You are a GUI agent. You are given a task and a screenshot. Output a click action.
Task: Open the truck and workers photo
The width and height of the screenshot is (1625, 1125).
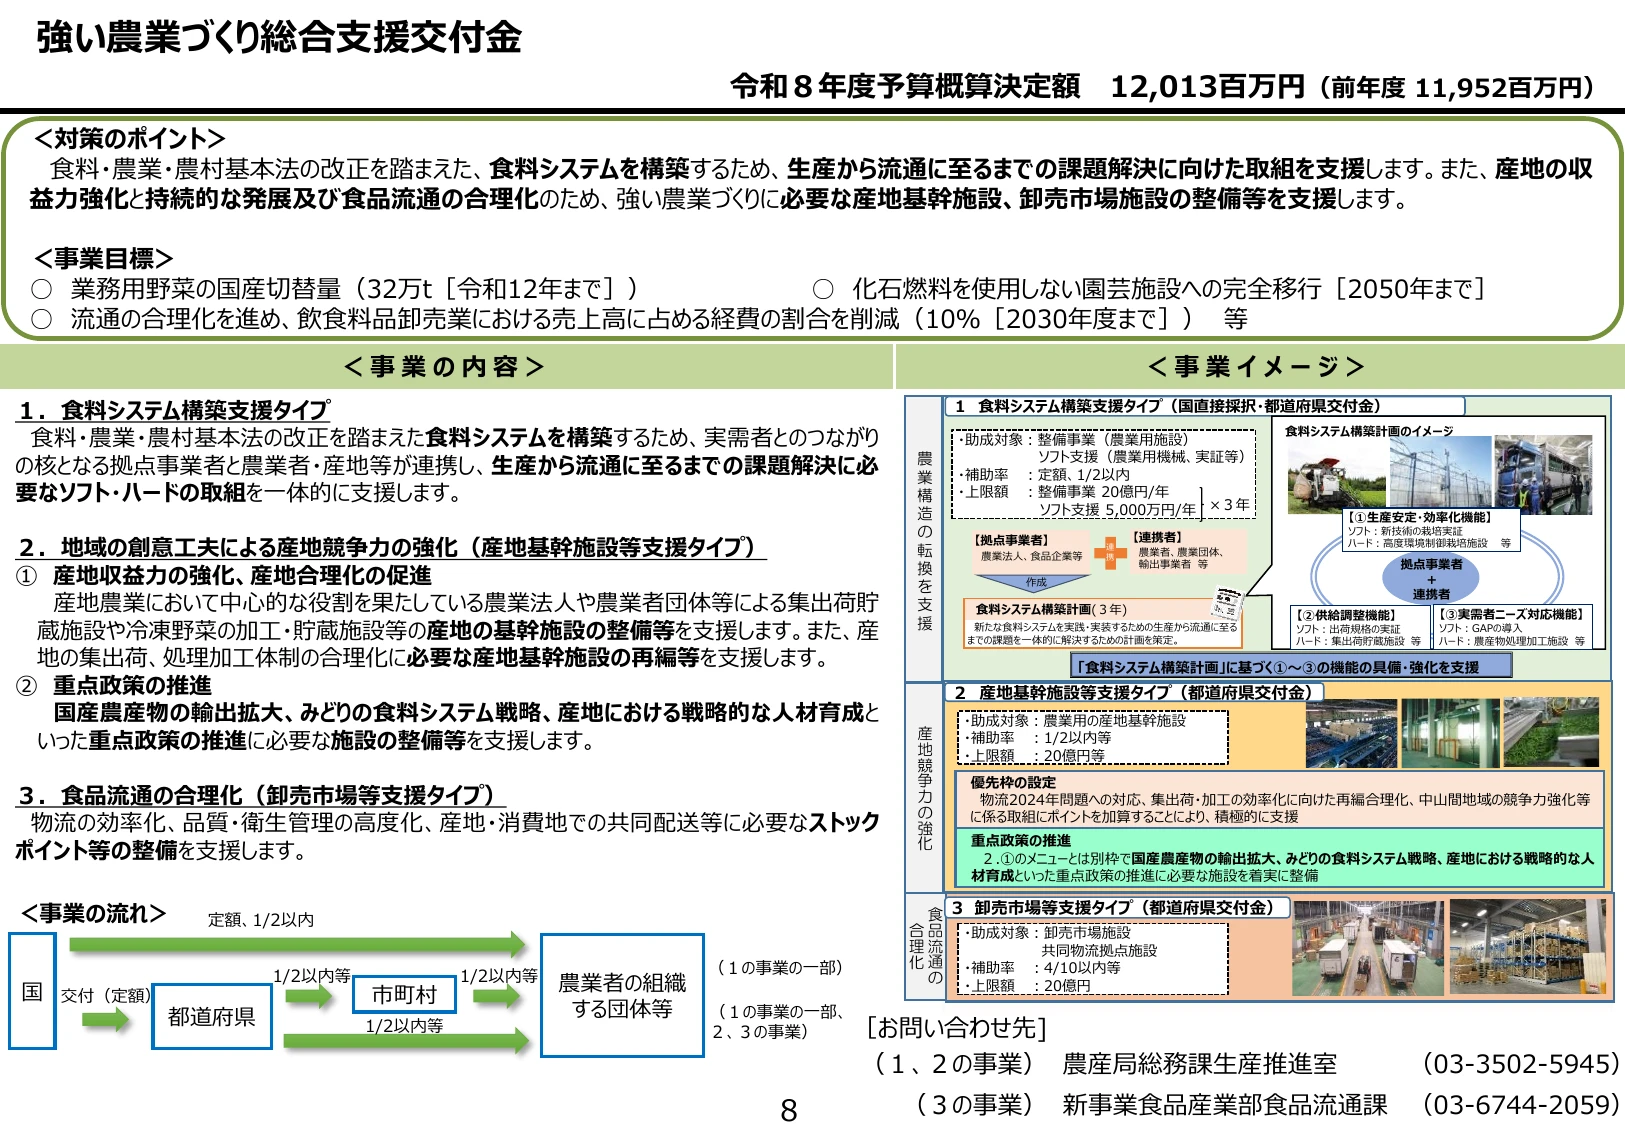click(1543, 474)
